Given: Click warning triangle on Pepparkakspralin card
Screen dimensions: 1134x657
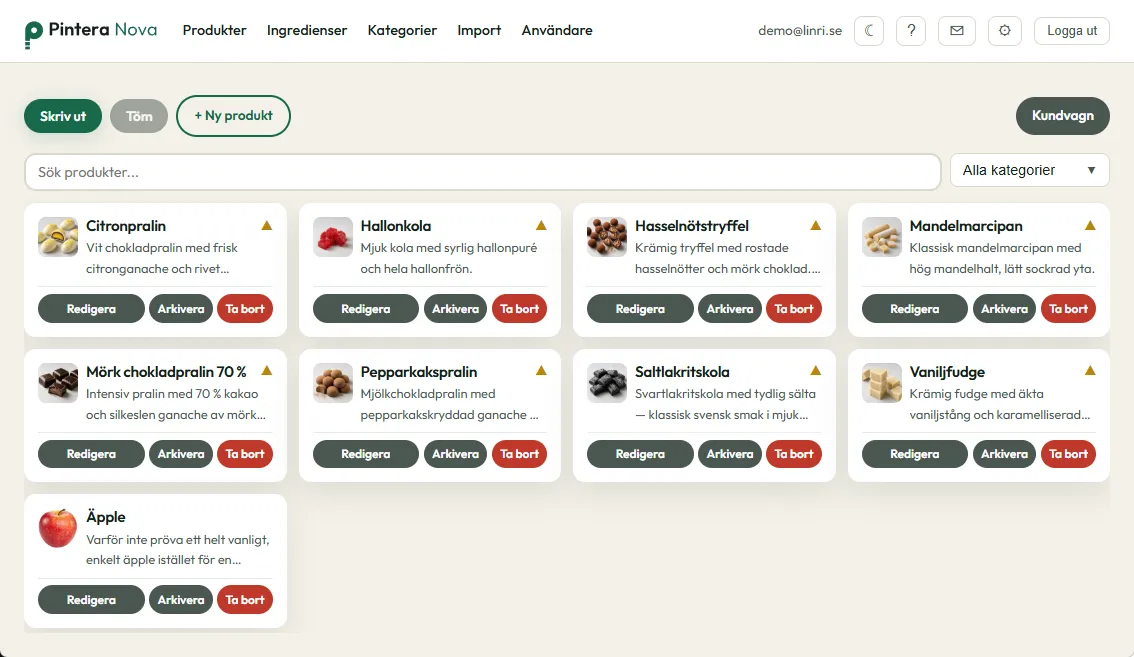Looking at the screenshot, I should [x=541, y=370].
